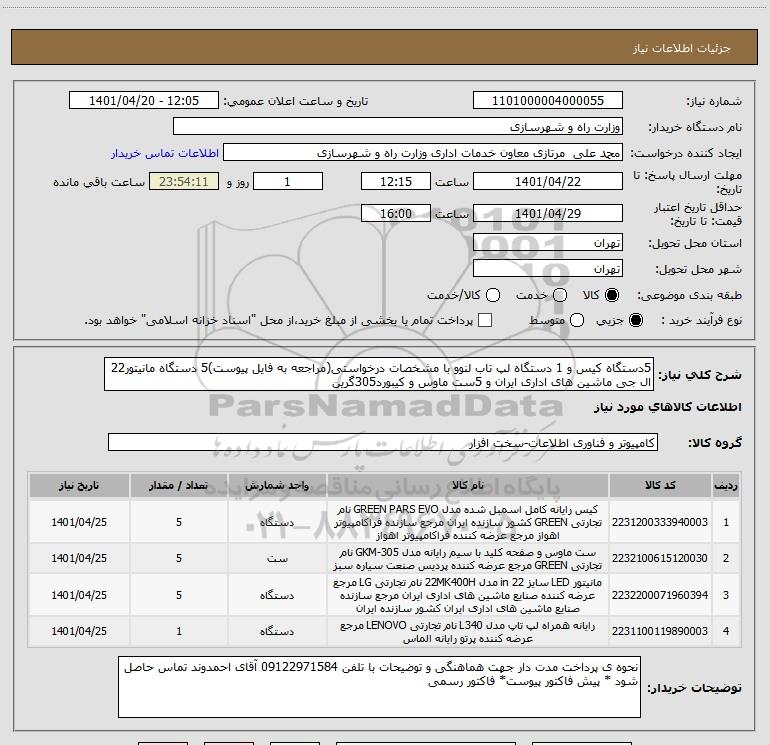
Task: Select product code 2232100615120030
Action: (660, 558)
